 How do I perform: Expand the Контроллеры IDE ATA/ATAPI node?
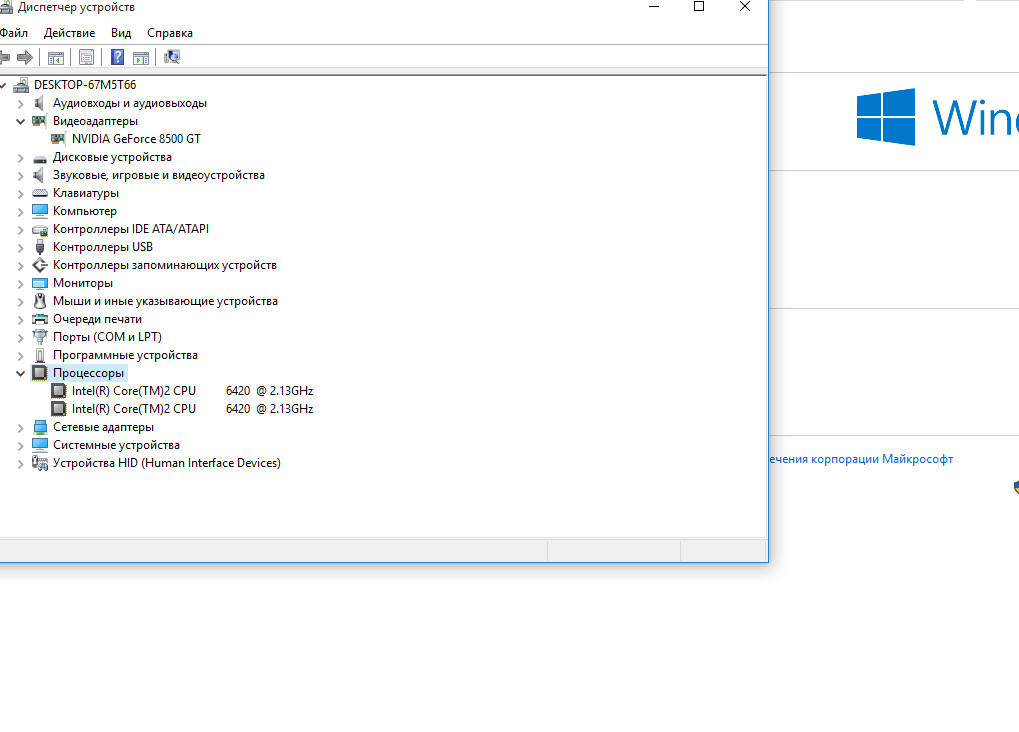pyautogui.click(x=20, y=230)
